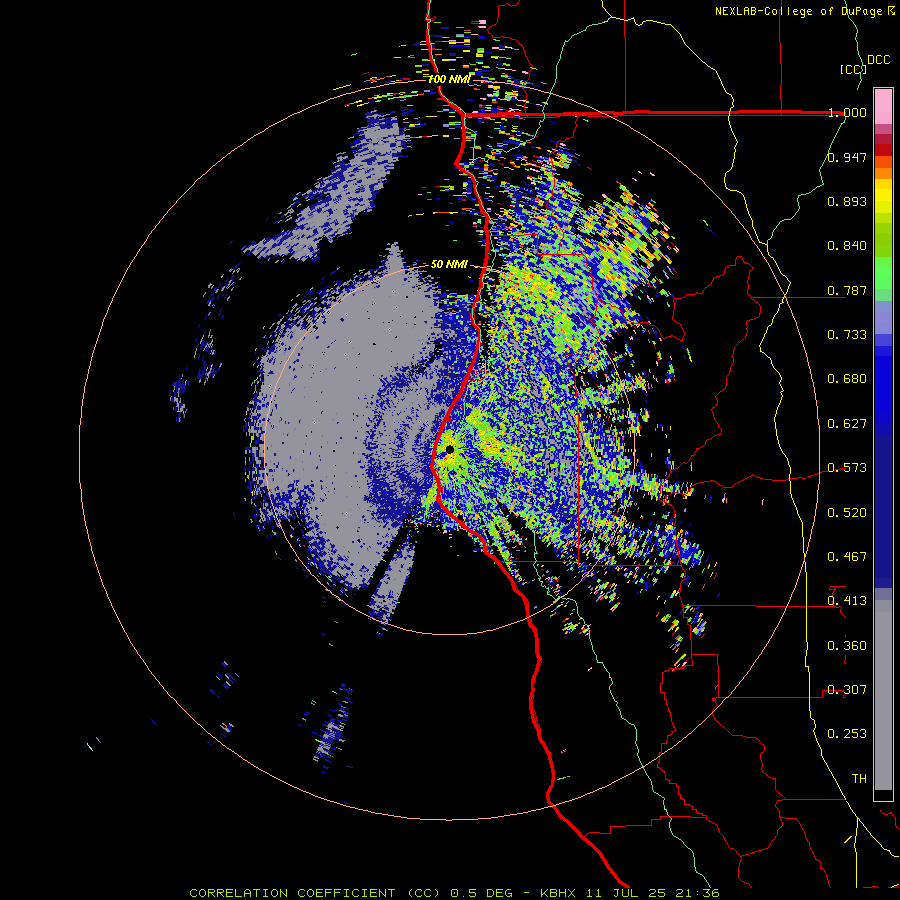Click the CORRELATION COEFFICIENT (CC) caption text
The width and height of the screenshot is (900, 900).
click(314, 893)
